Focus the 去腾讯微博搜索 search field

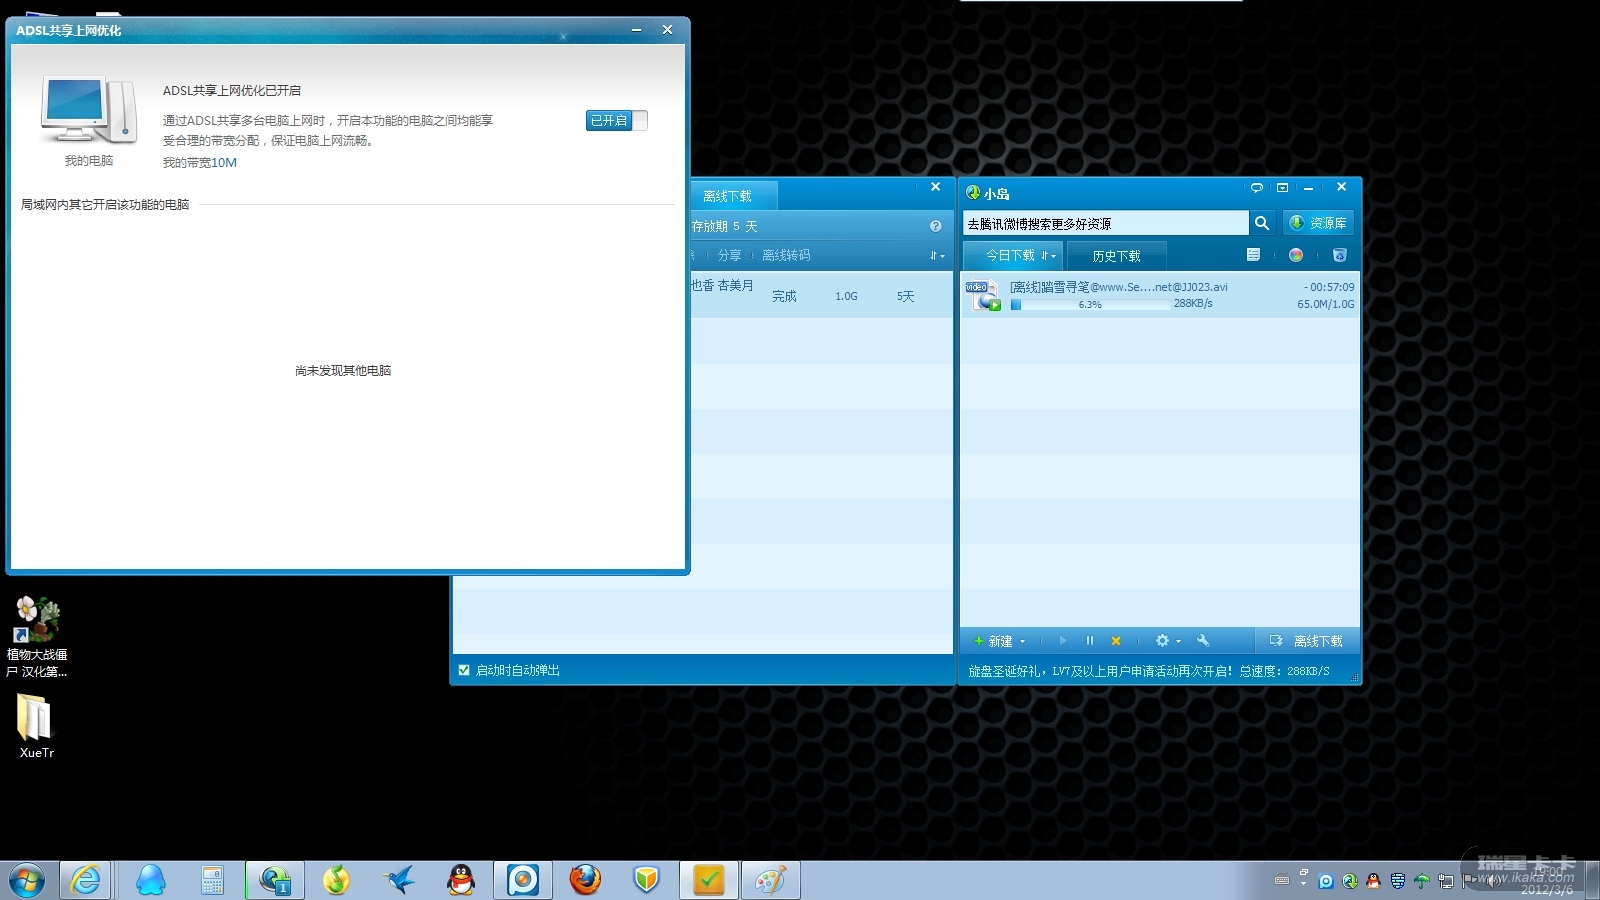click(x=1105, y=223)
